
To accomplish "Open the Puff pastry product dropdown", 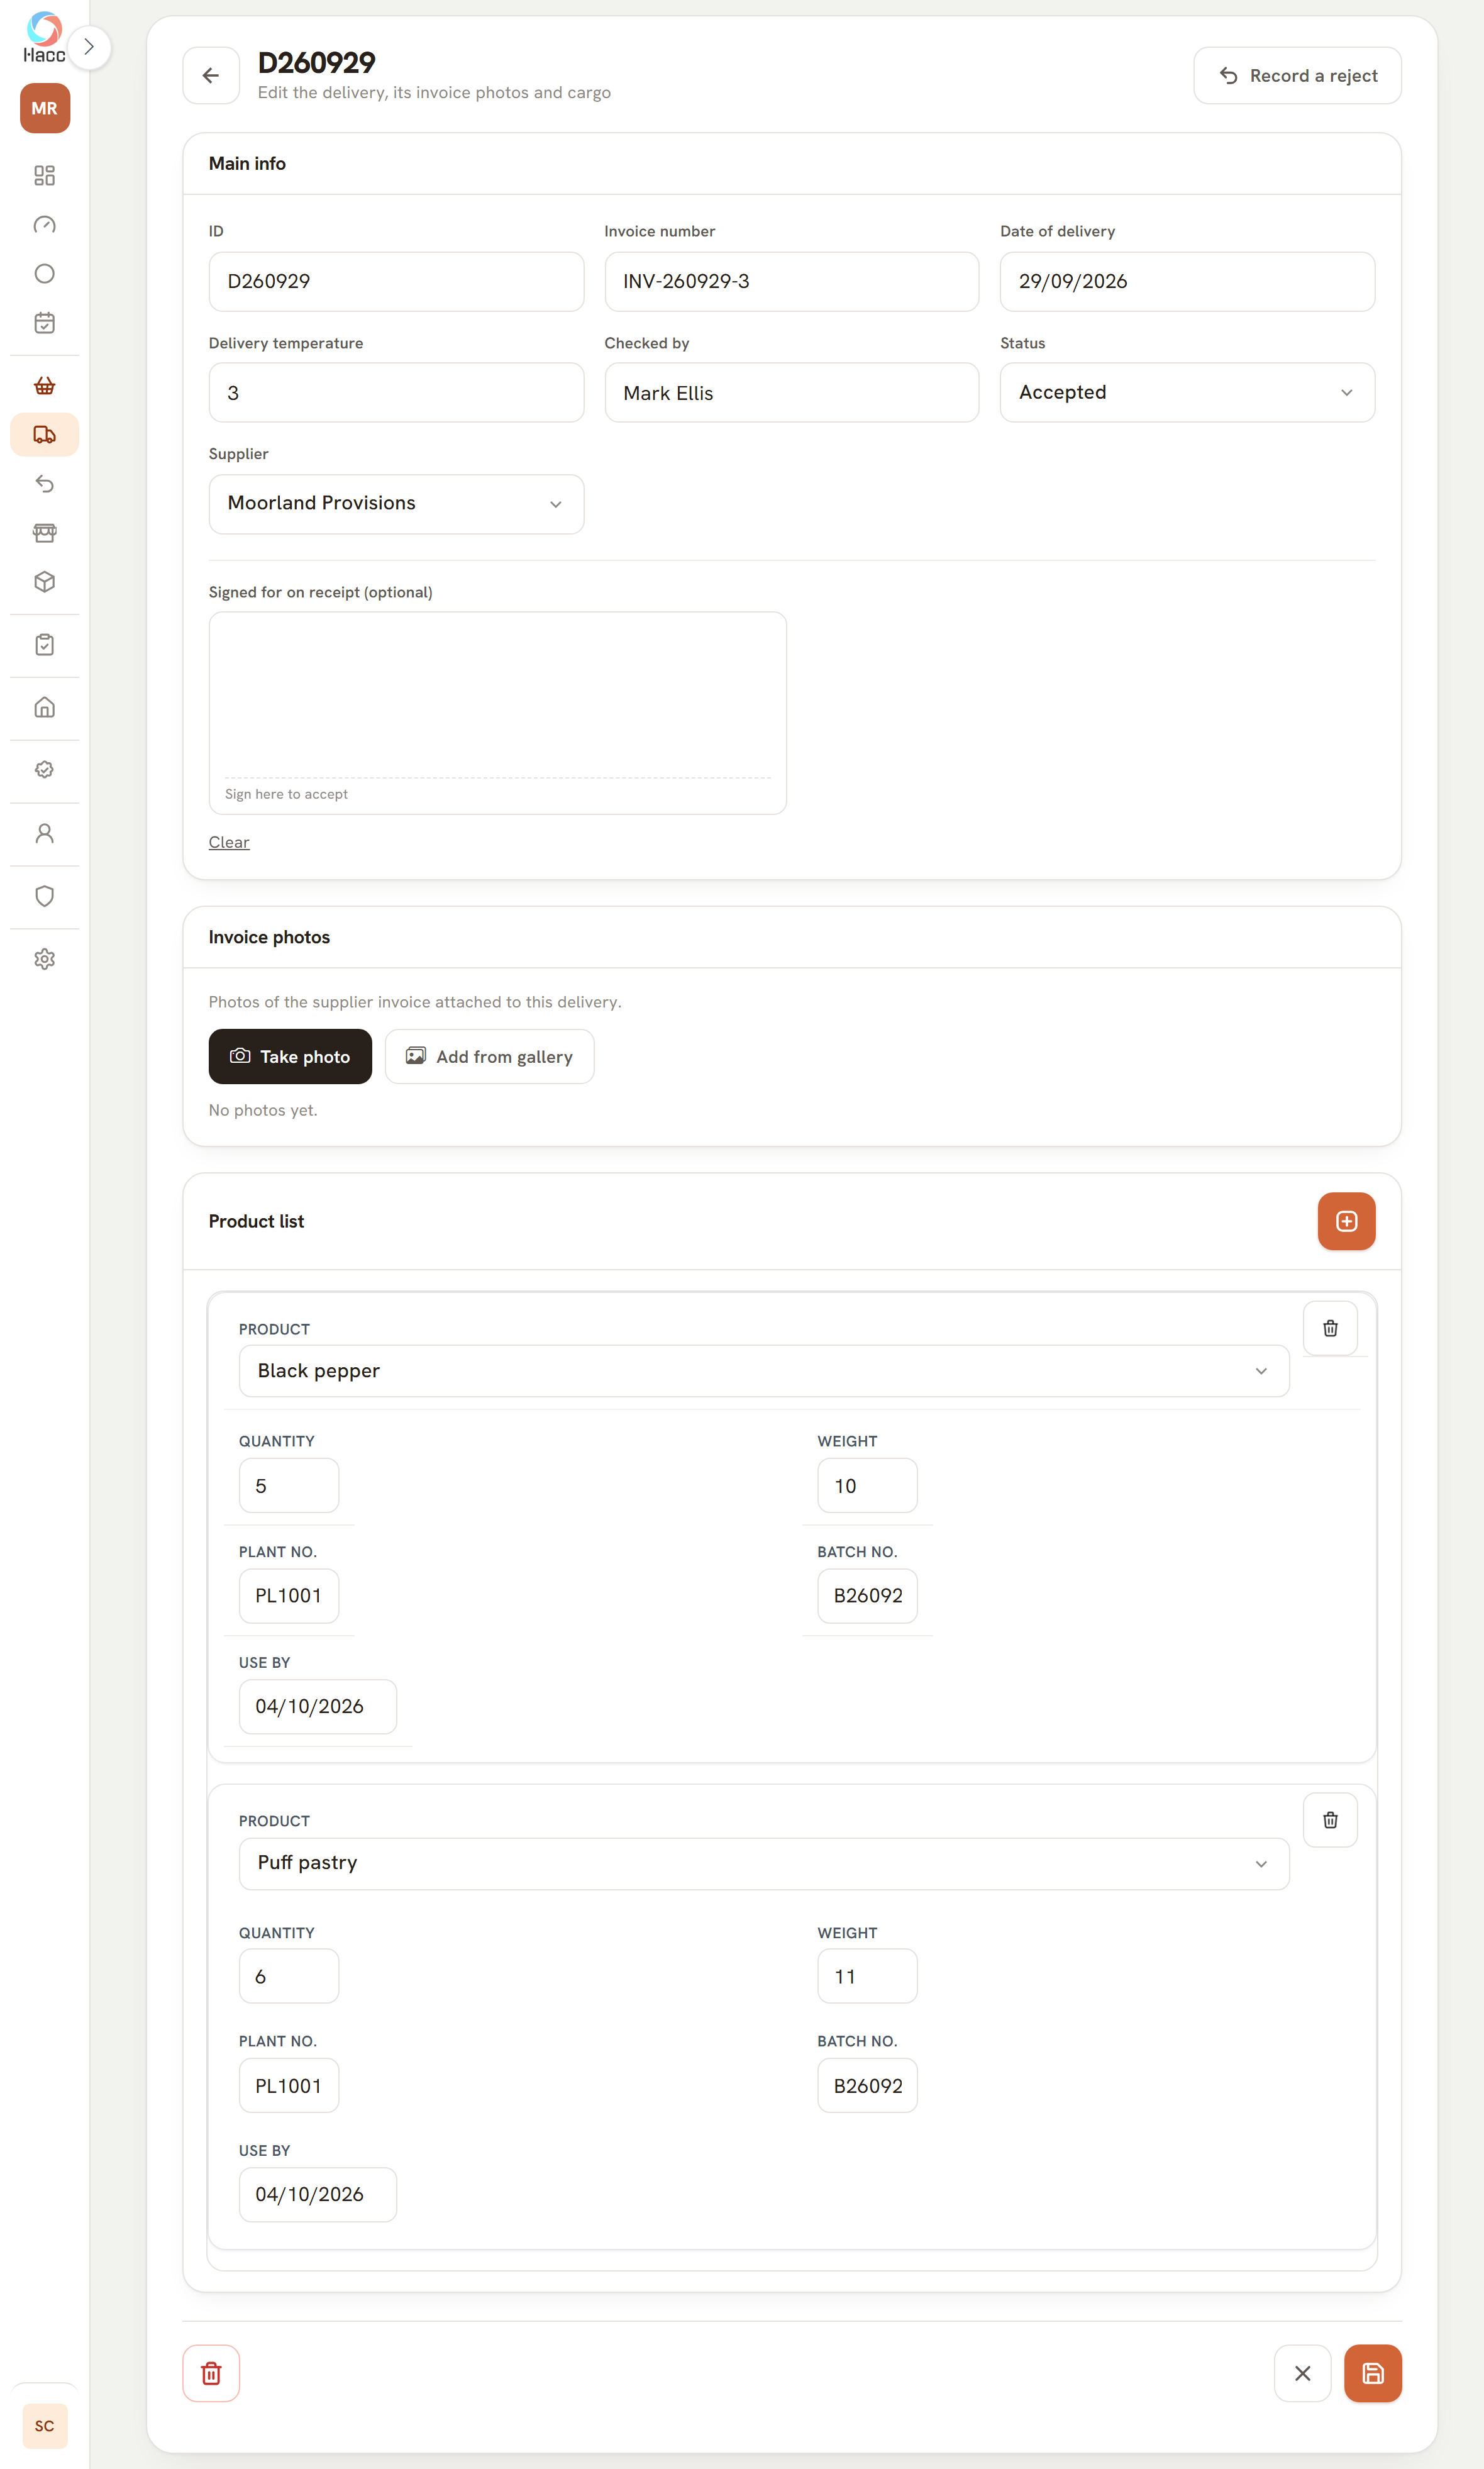I will [764, 1863].
